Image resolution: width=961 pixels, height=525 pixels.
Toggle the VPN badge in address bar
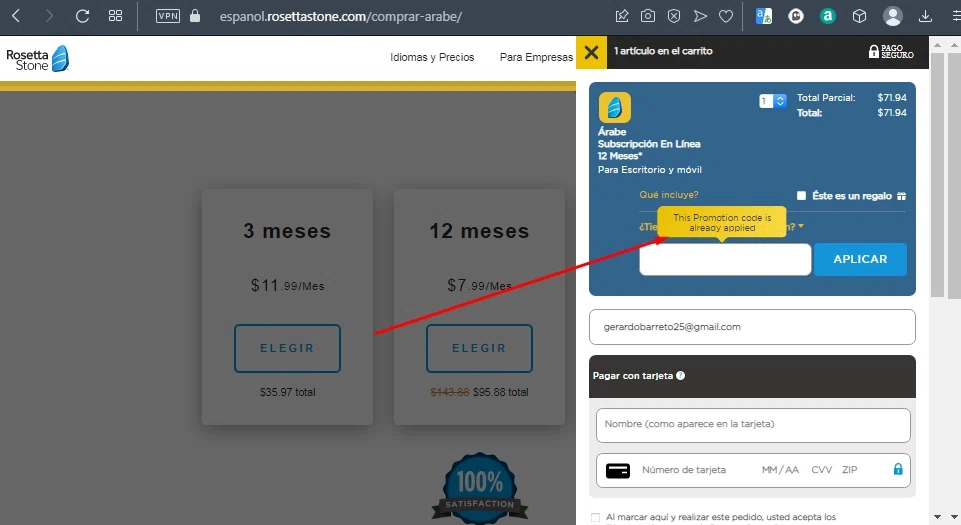tap(167, 16)
